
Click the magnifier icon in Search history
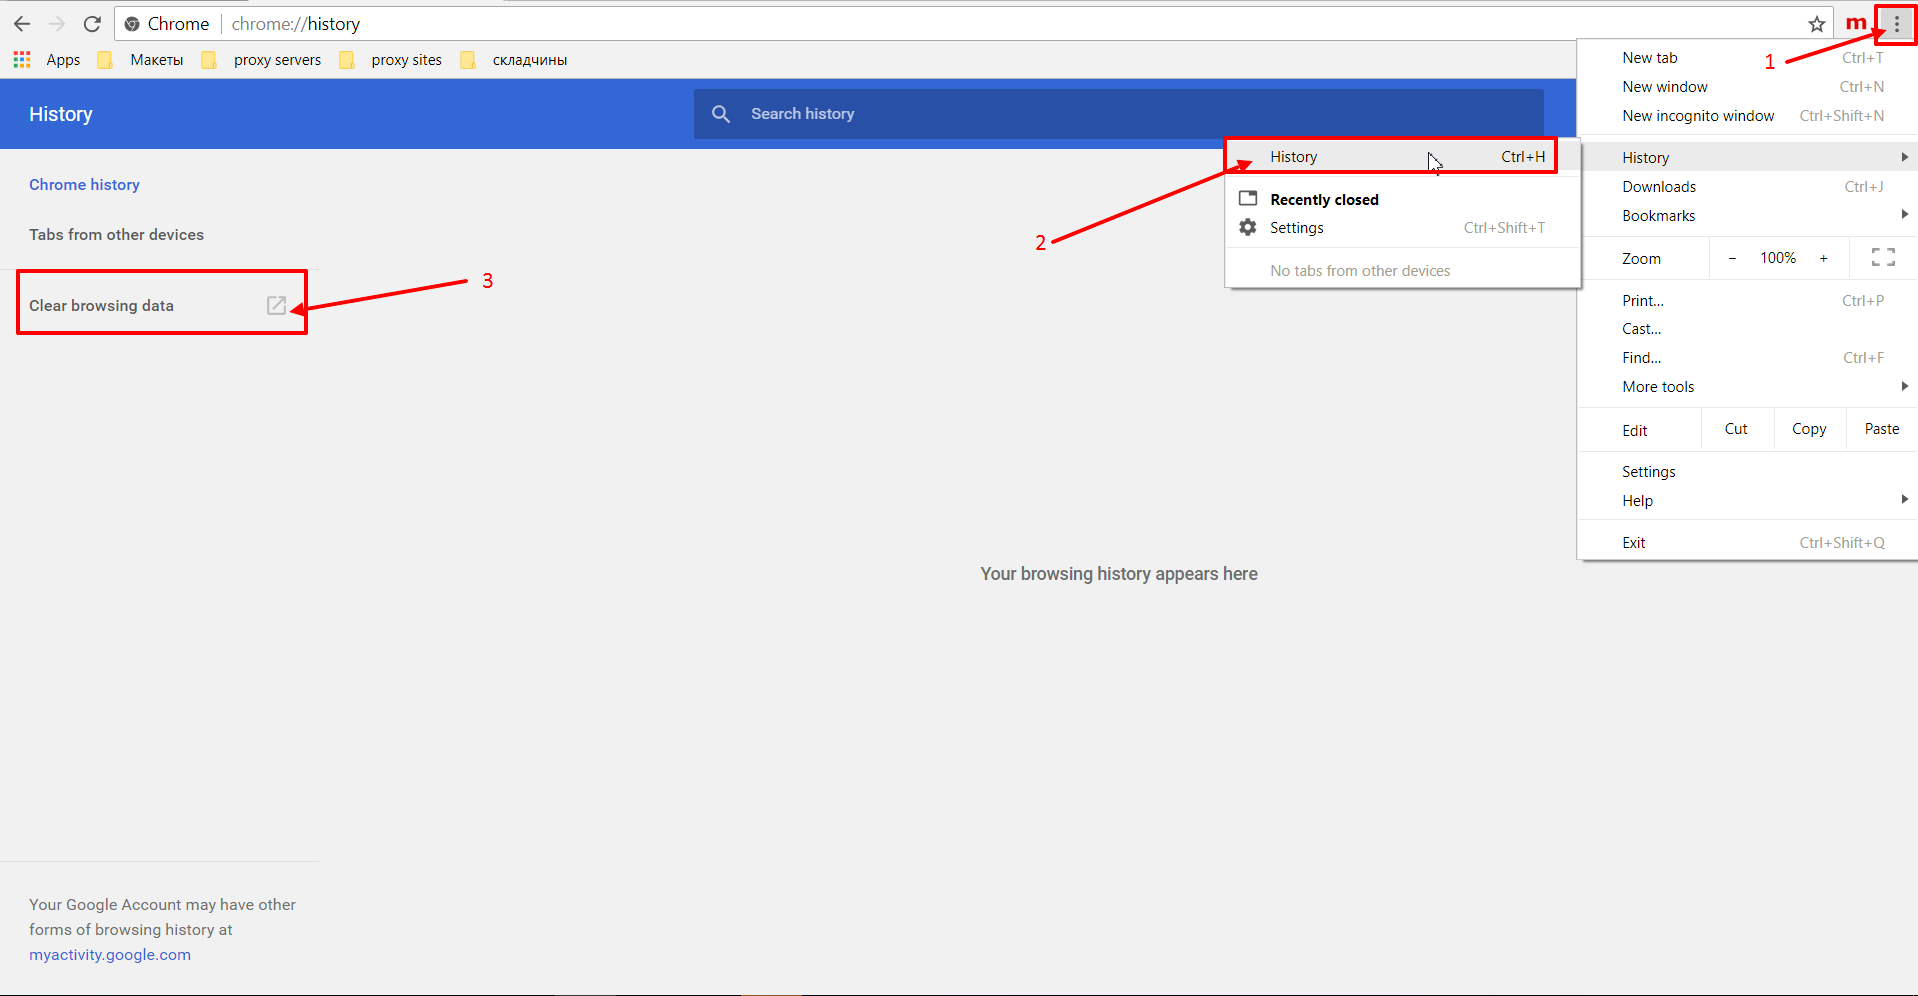(721, 114)
